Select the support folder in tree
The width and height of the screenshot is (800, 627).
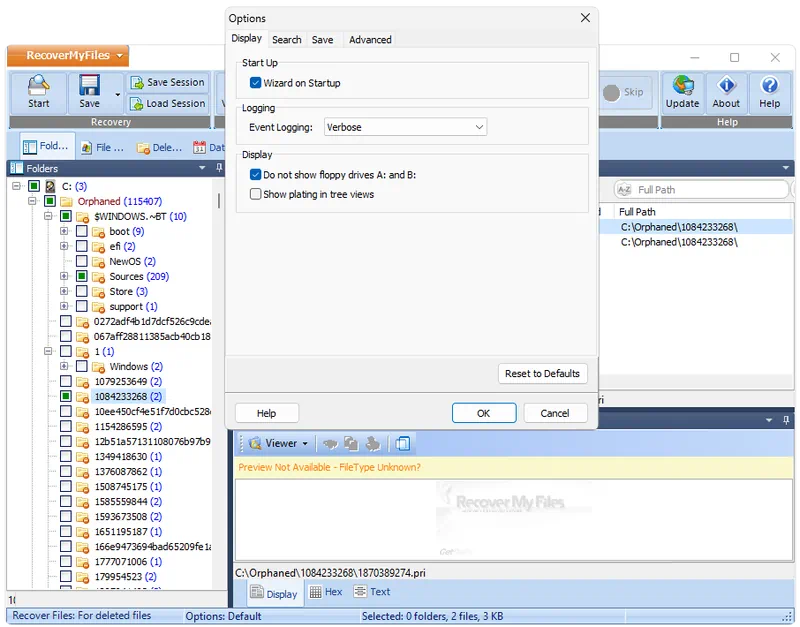tap(133, 307)
